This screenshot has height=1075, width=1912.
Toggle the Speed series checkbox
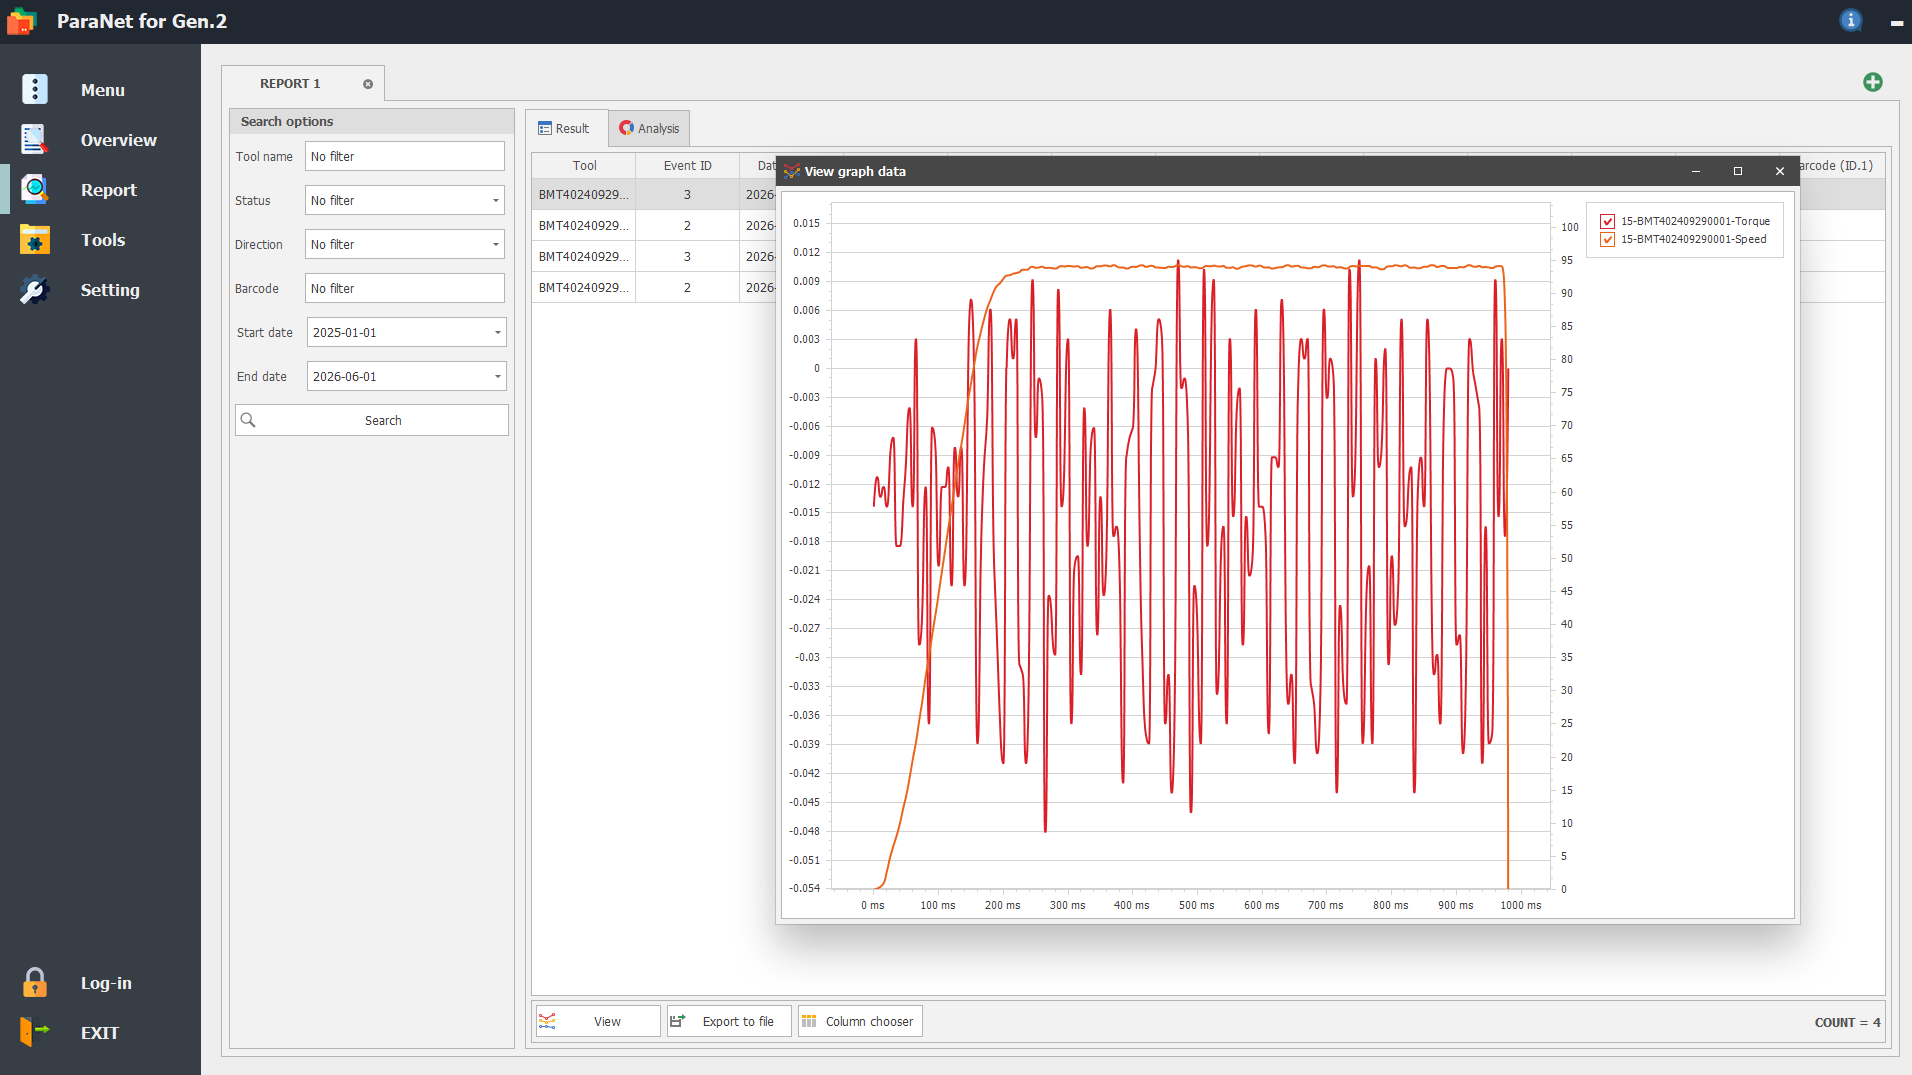1608,239
